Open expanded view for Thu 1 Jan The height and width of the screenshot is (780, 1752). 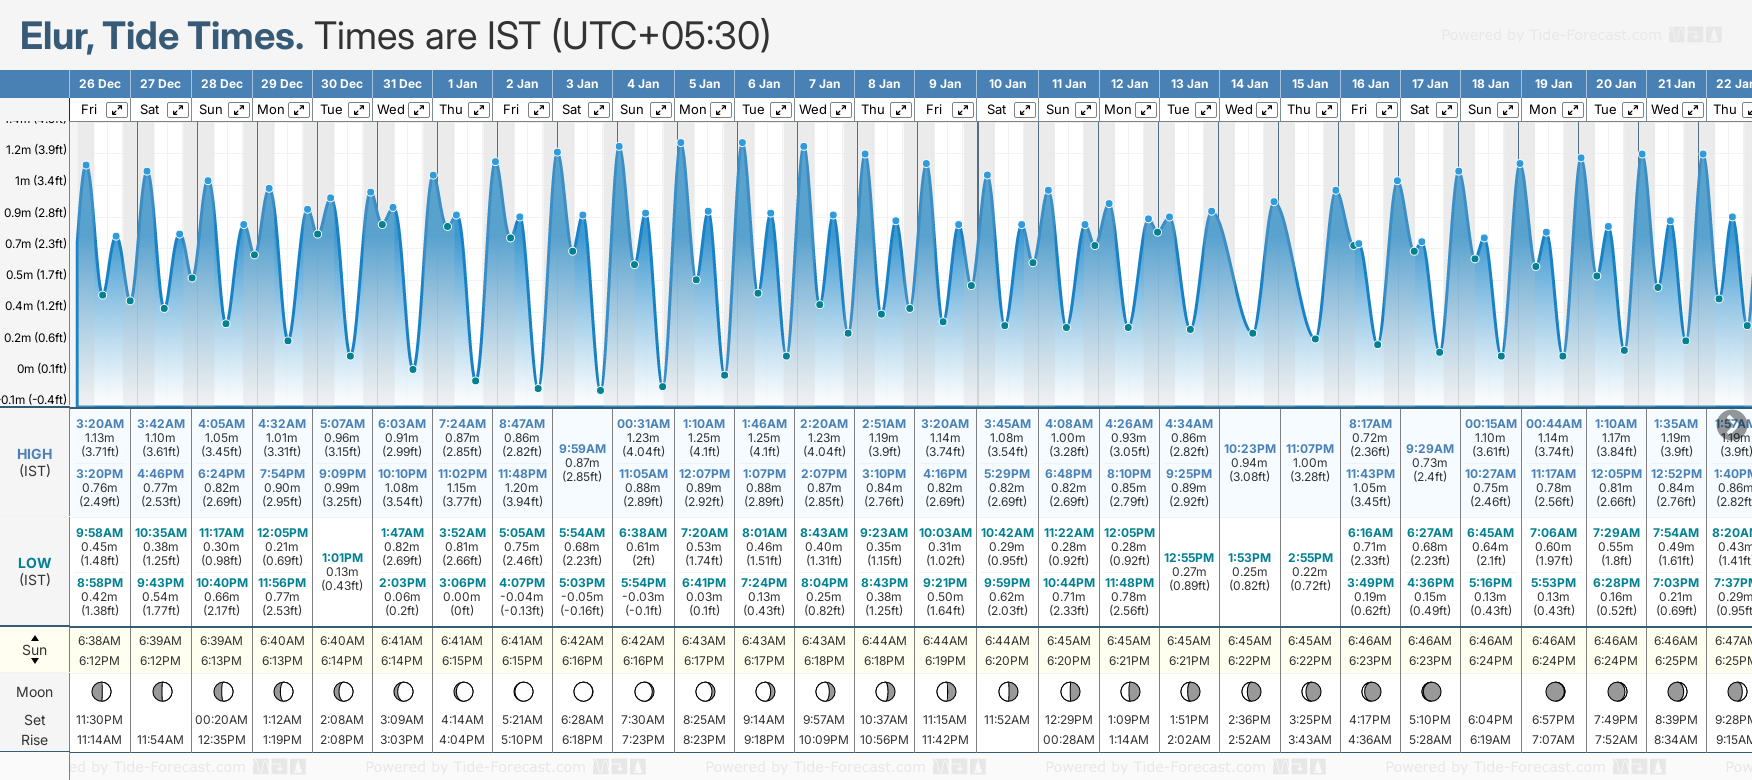479,110
